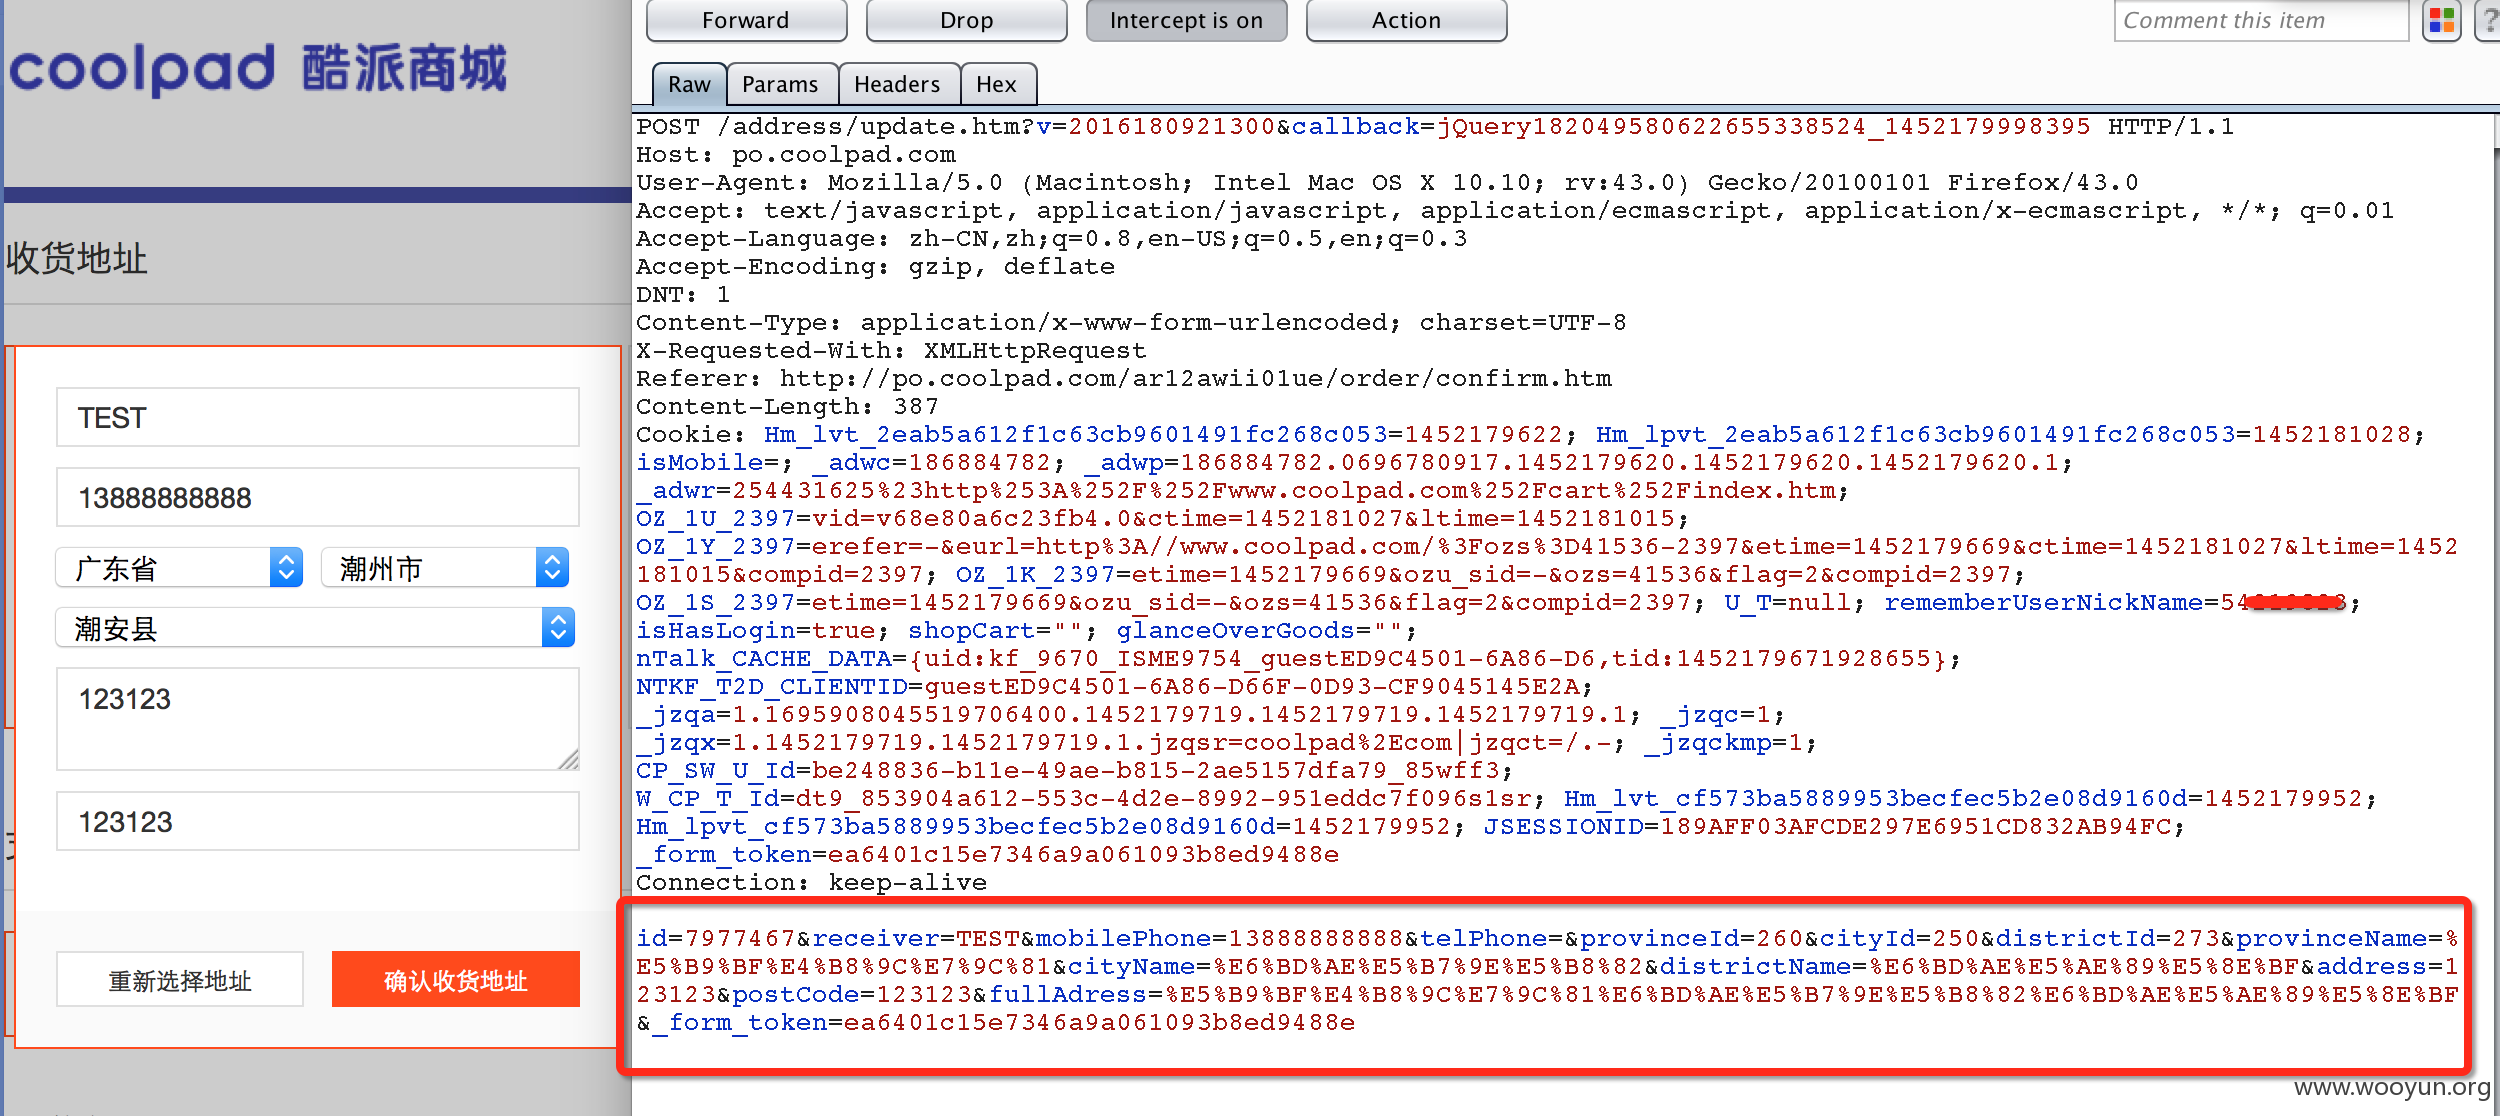Click the Host: po.coolpad.com header line
The height and width of the screenshot is (1116, 2500).
coord(796,155)
